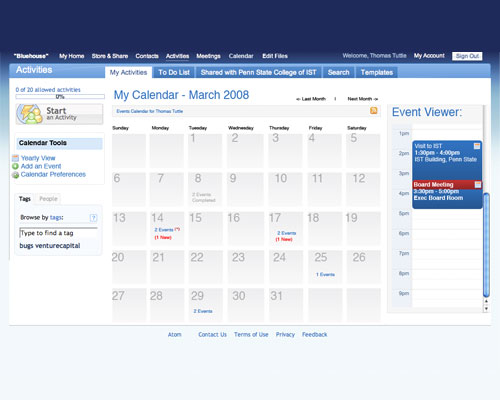Click the Atom feed link

[175, 334]
